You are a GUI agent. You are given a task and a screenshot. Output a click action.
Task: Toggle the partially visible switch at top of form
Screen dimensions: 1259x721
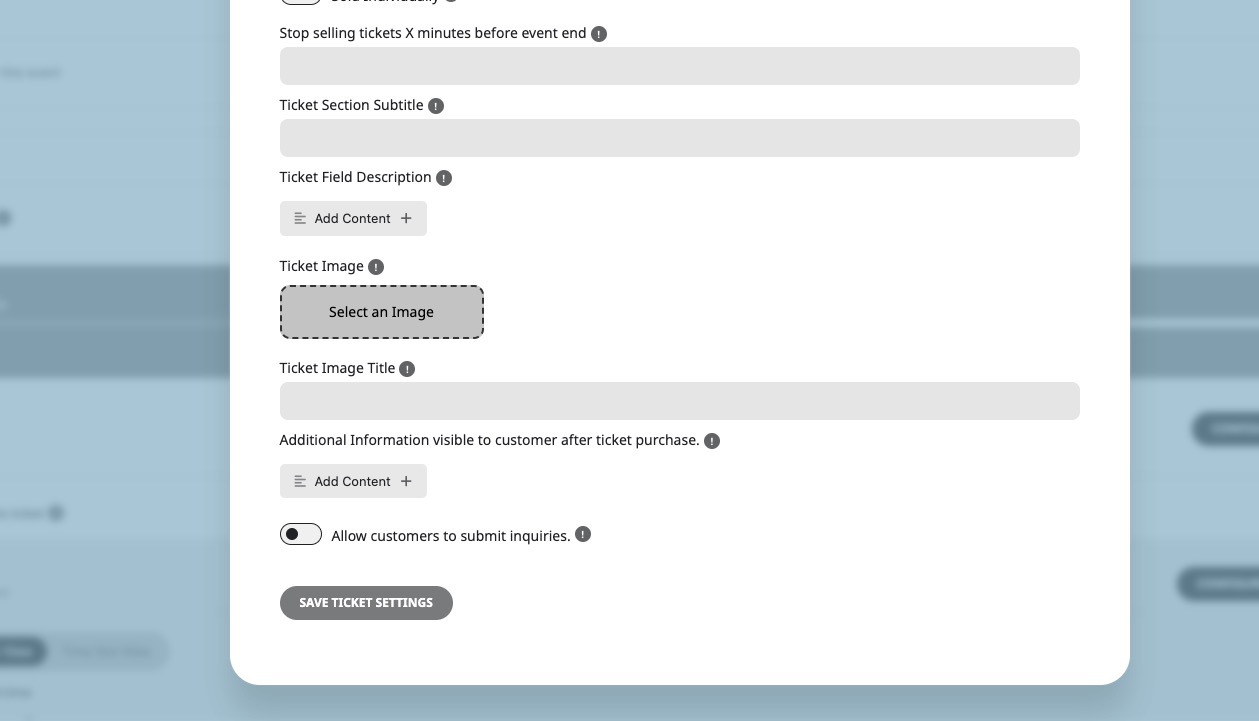301,2
